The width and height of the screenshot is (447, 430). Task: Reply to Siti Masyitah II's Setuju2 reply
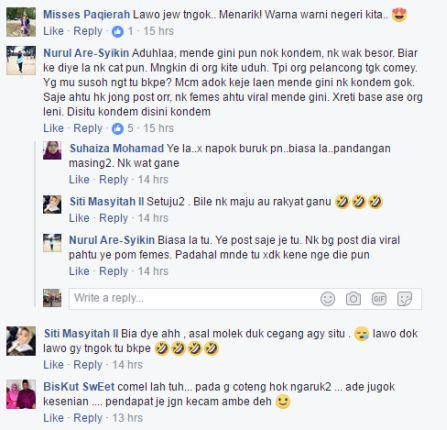pos(113,218)
